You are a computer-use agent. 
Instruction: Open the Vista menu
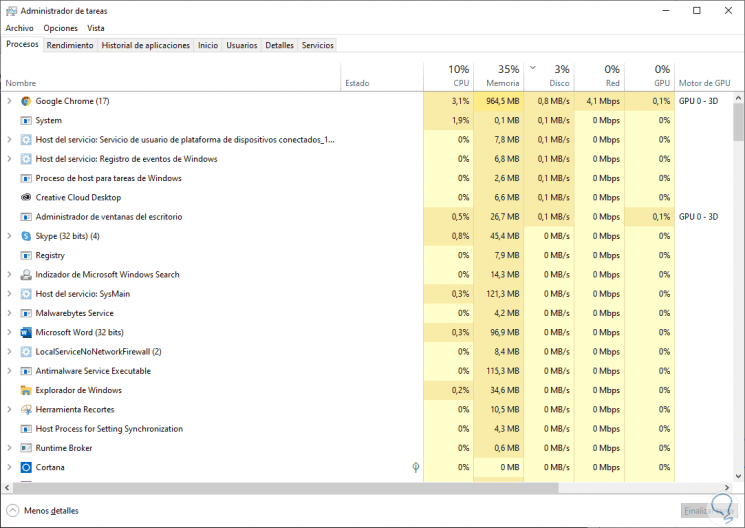(x=96, y=28)
